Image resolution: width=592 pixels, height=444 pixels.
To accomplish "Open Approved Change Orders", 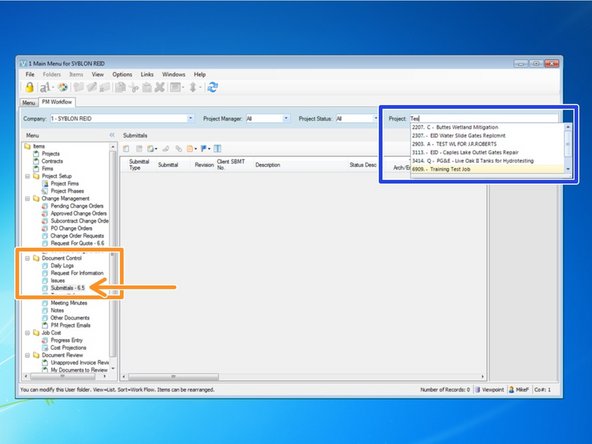I will [79, 213].
